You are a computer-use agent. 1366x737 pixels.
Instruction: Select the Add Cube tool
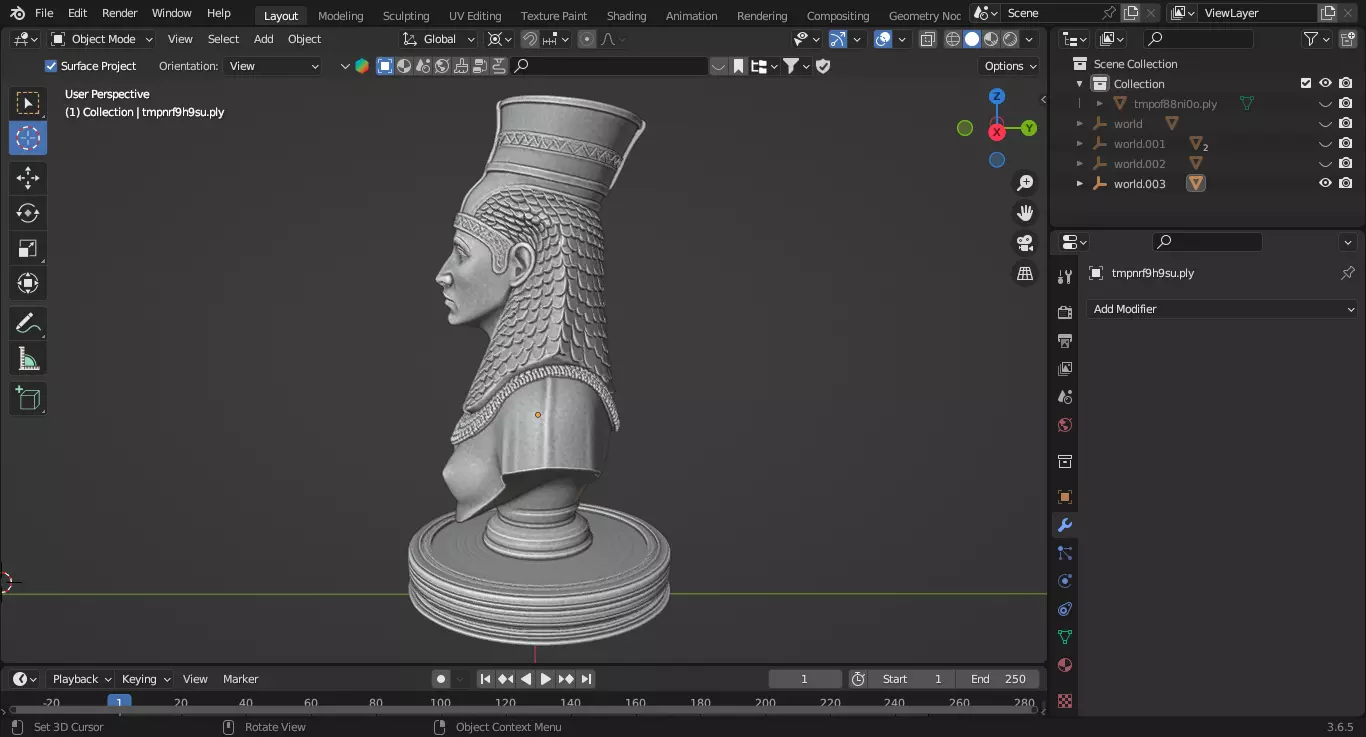click(28, 398)
